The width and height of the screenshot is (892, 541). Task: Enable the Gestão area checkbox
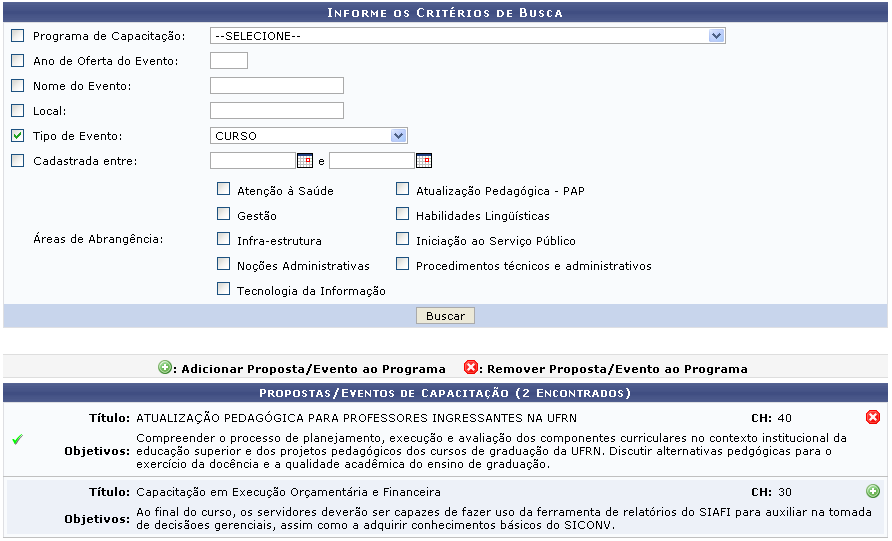tap(224, 214)
